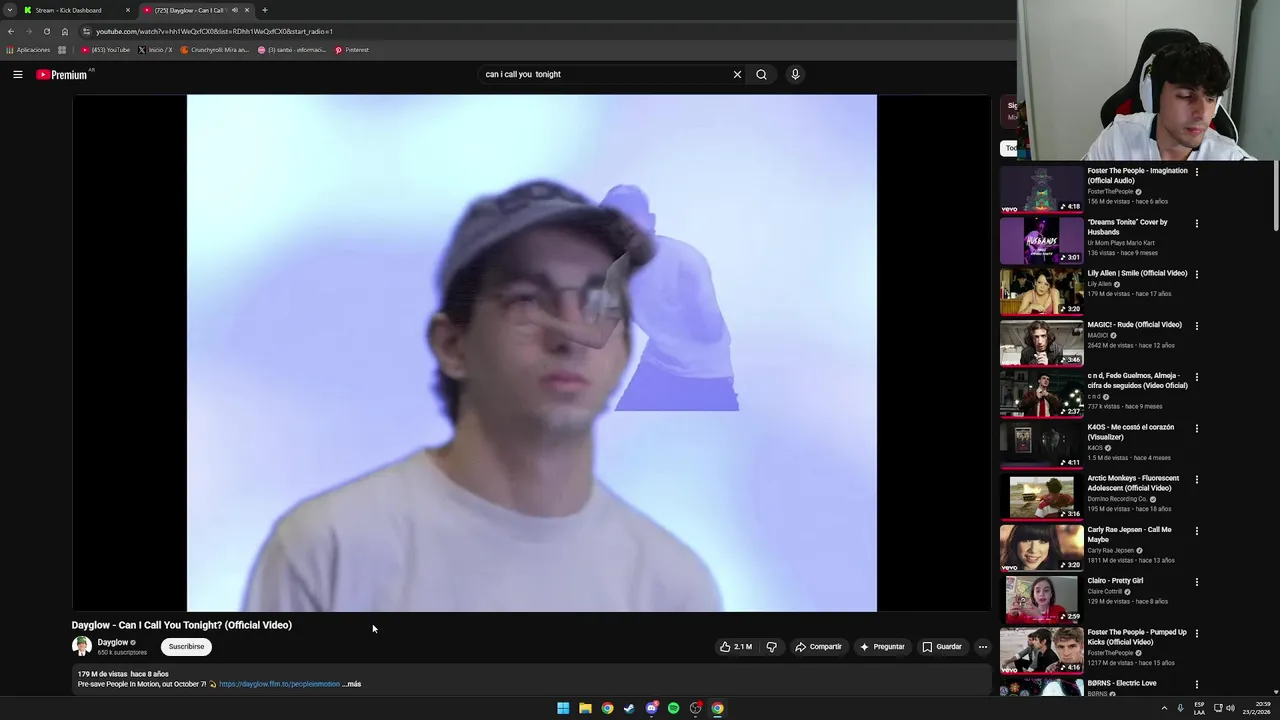Screen dimensions: 1280x720
Task: Open options menu for Dreams Tonite cover
Action: [1196, 223]
